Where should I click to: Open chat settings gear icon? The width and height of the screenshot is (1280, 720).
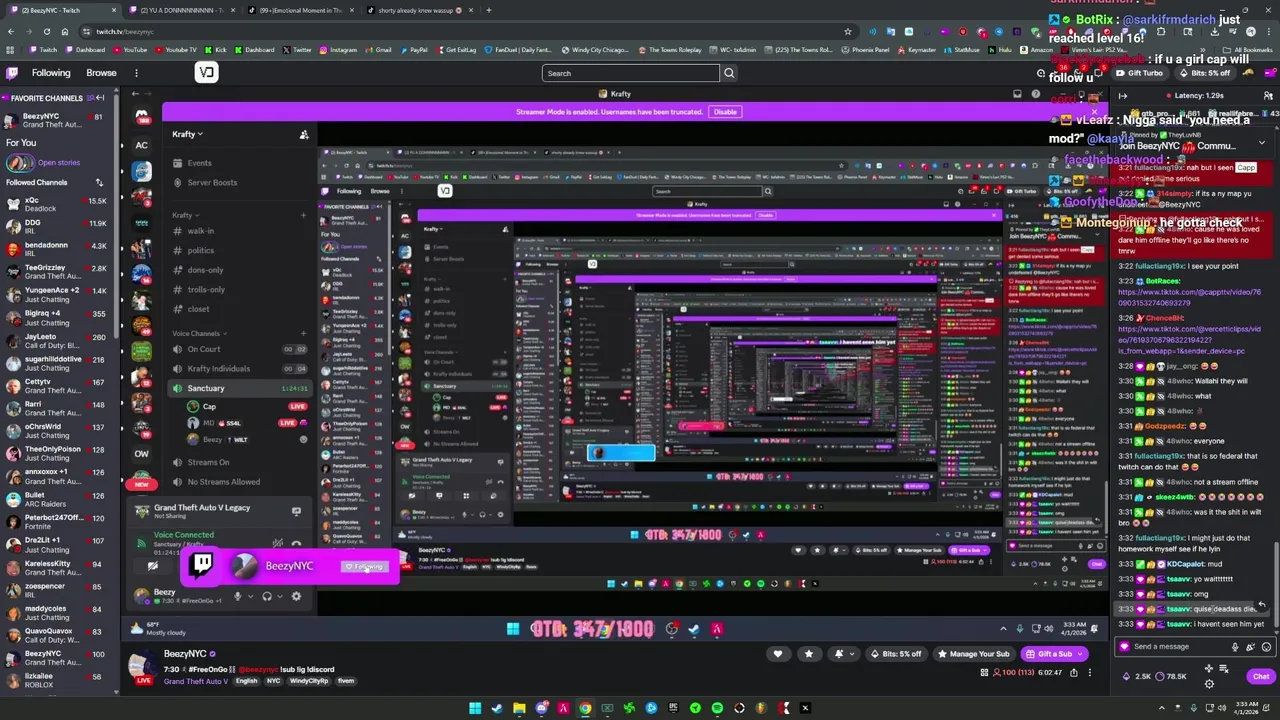coord(1209,684)
